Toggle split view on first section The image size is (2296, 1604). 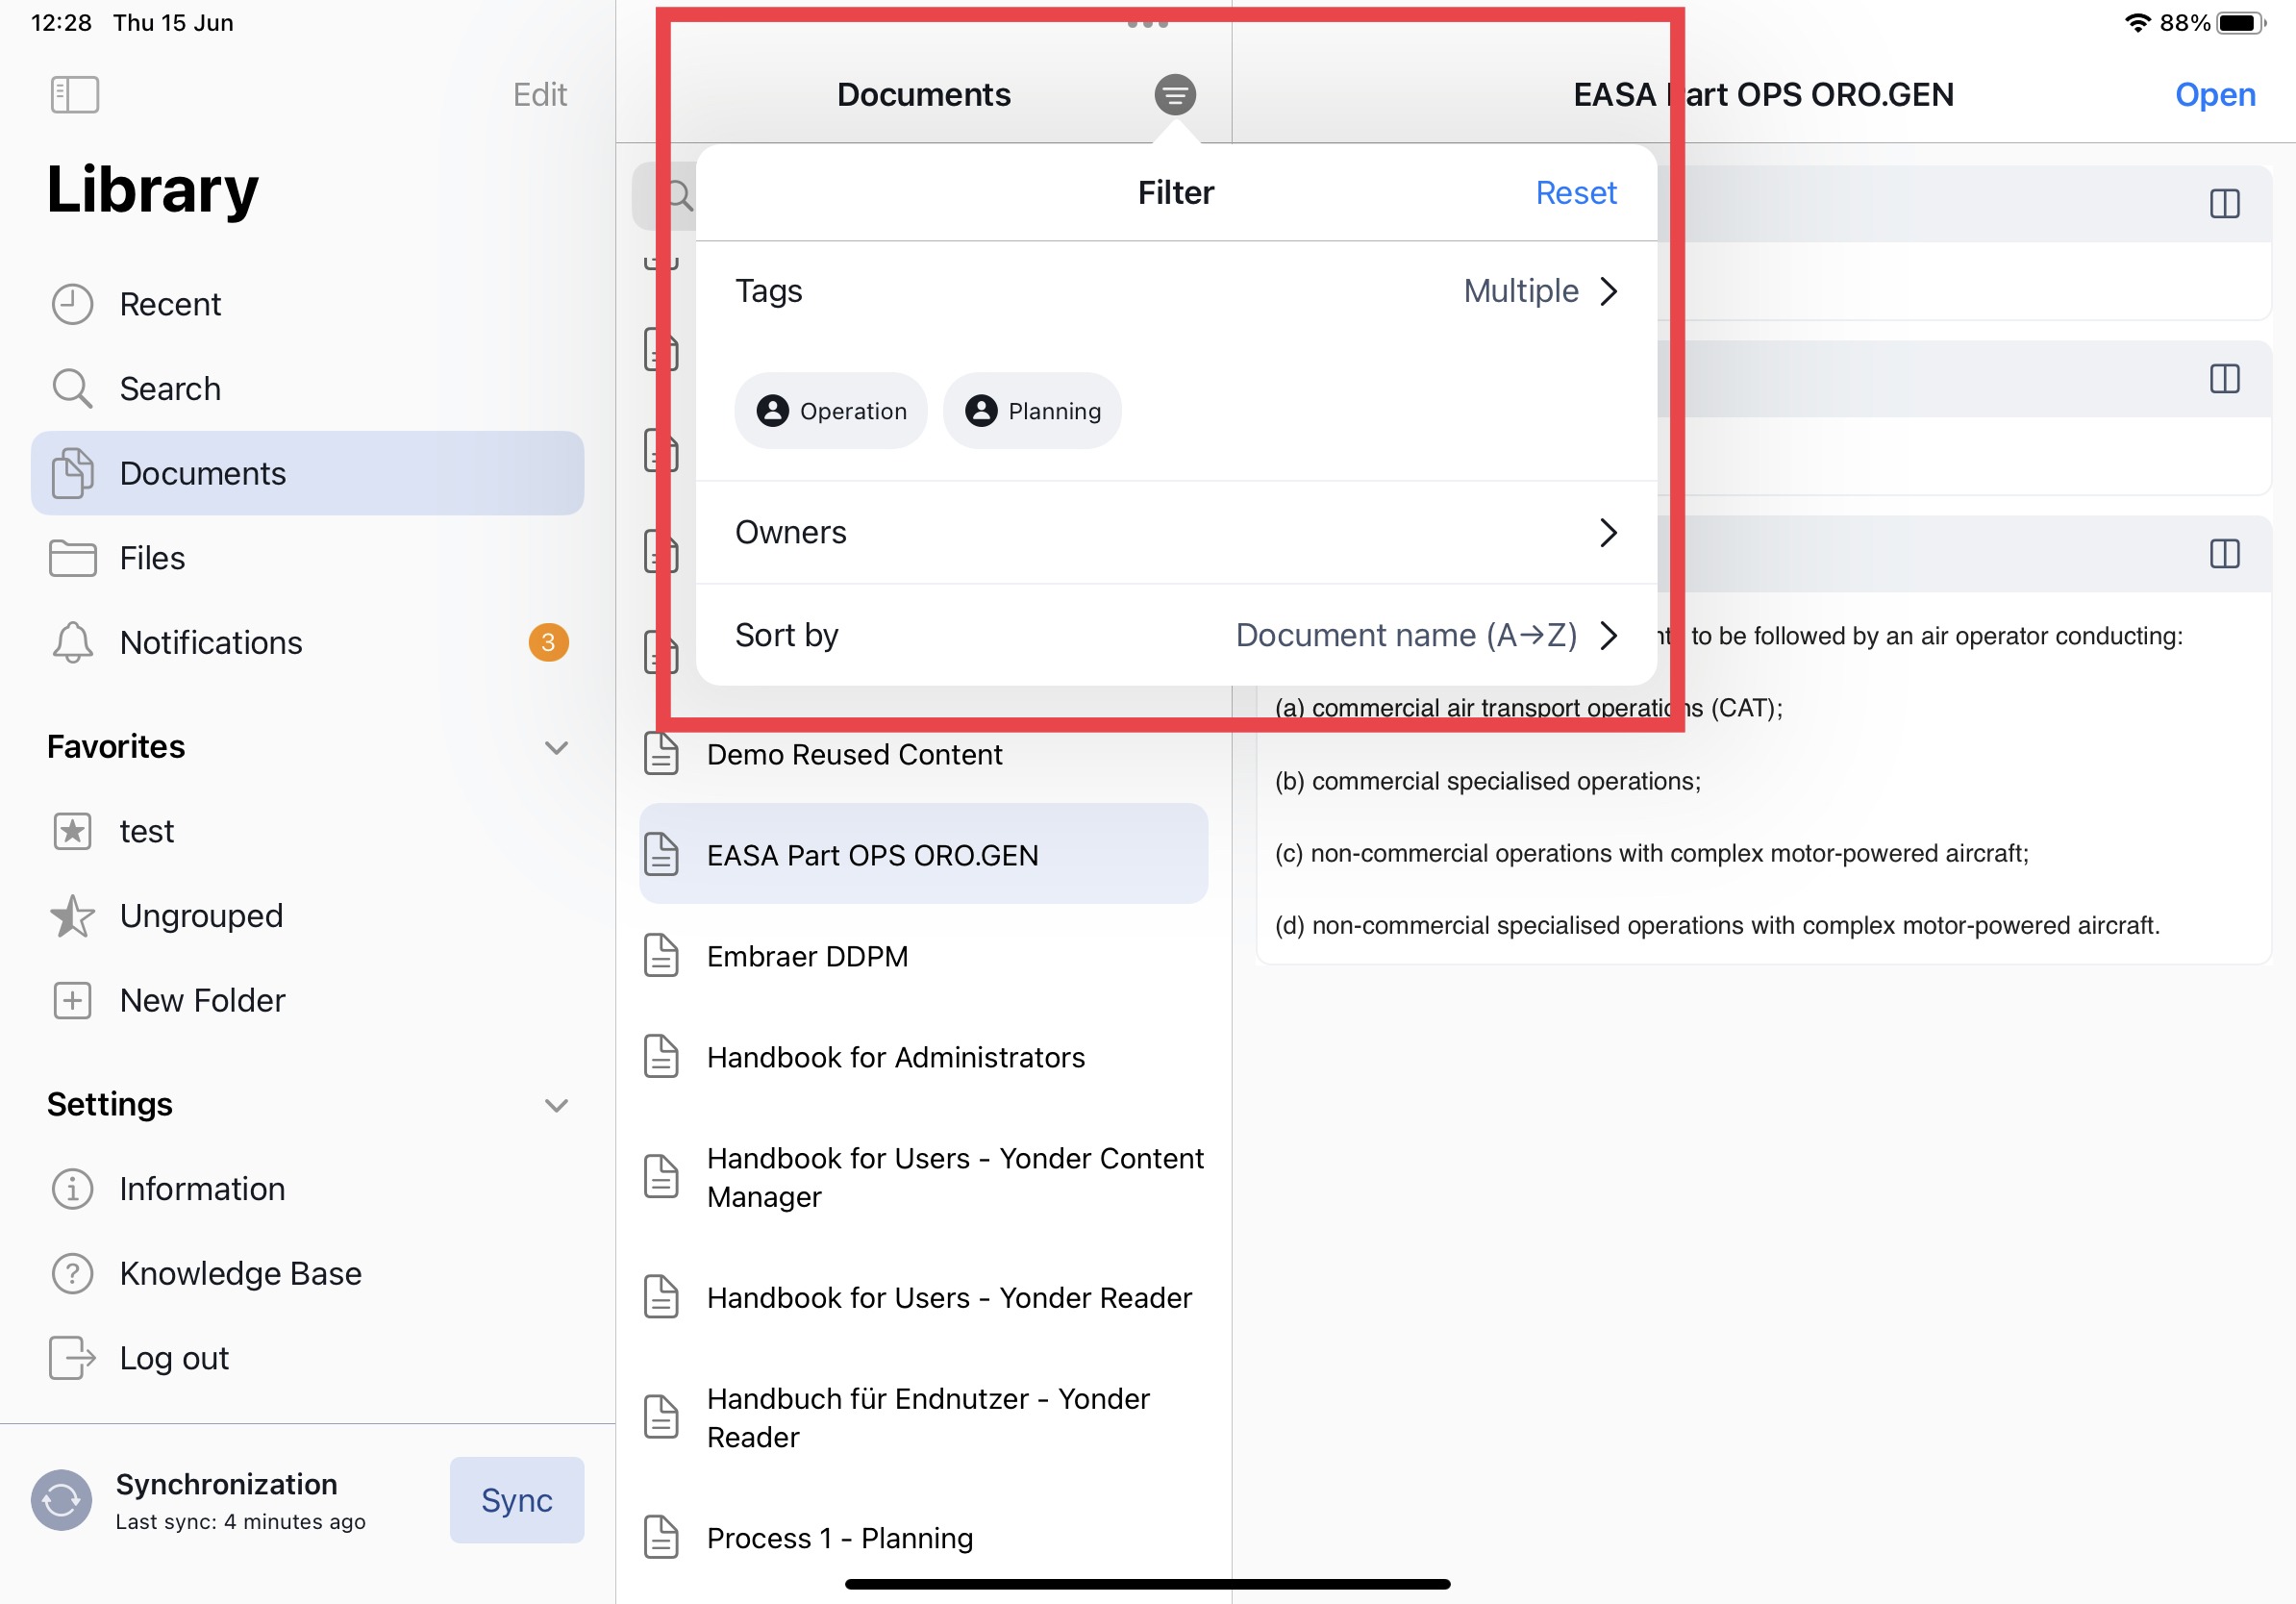(x=2224, y=204)
